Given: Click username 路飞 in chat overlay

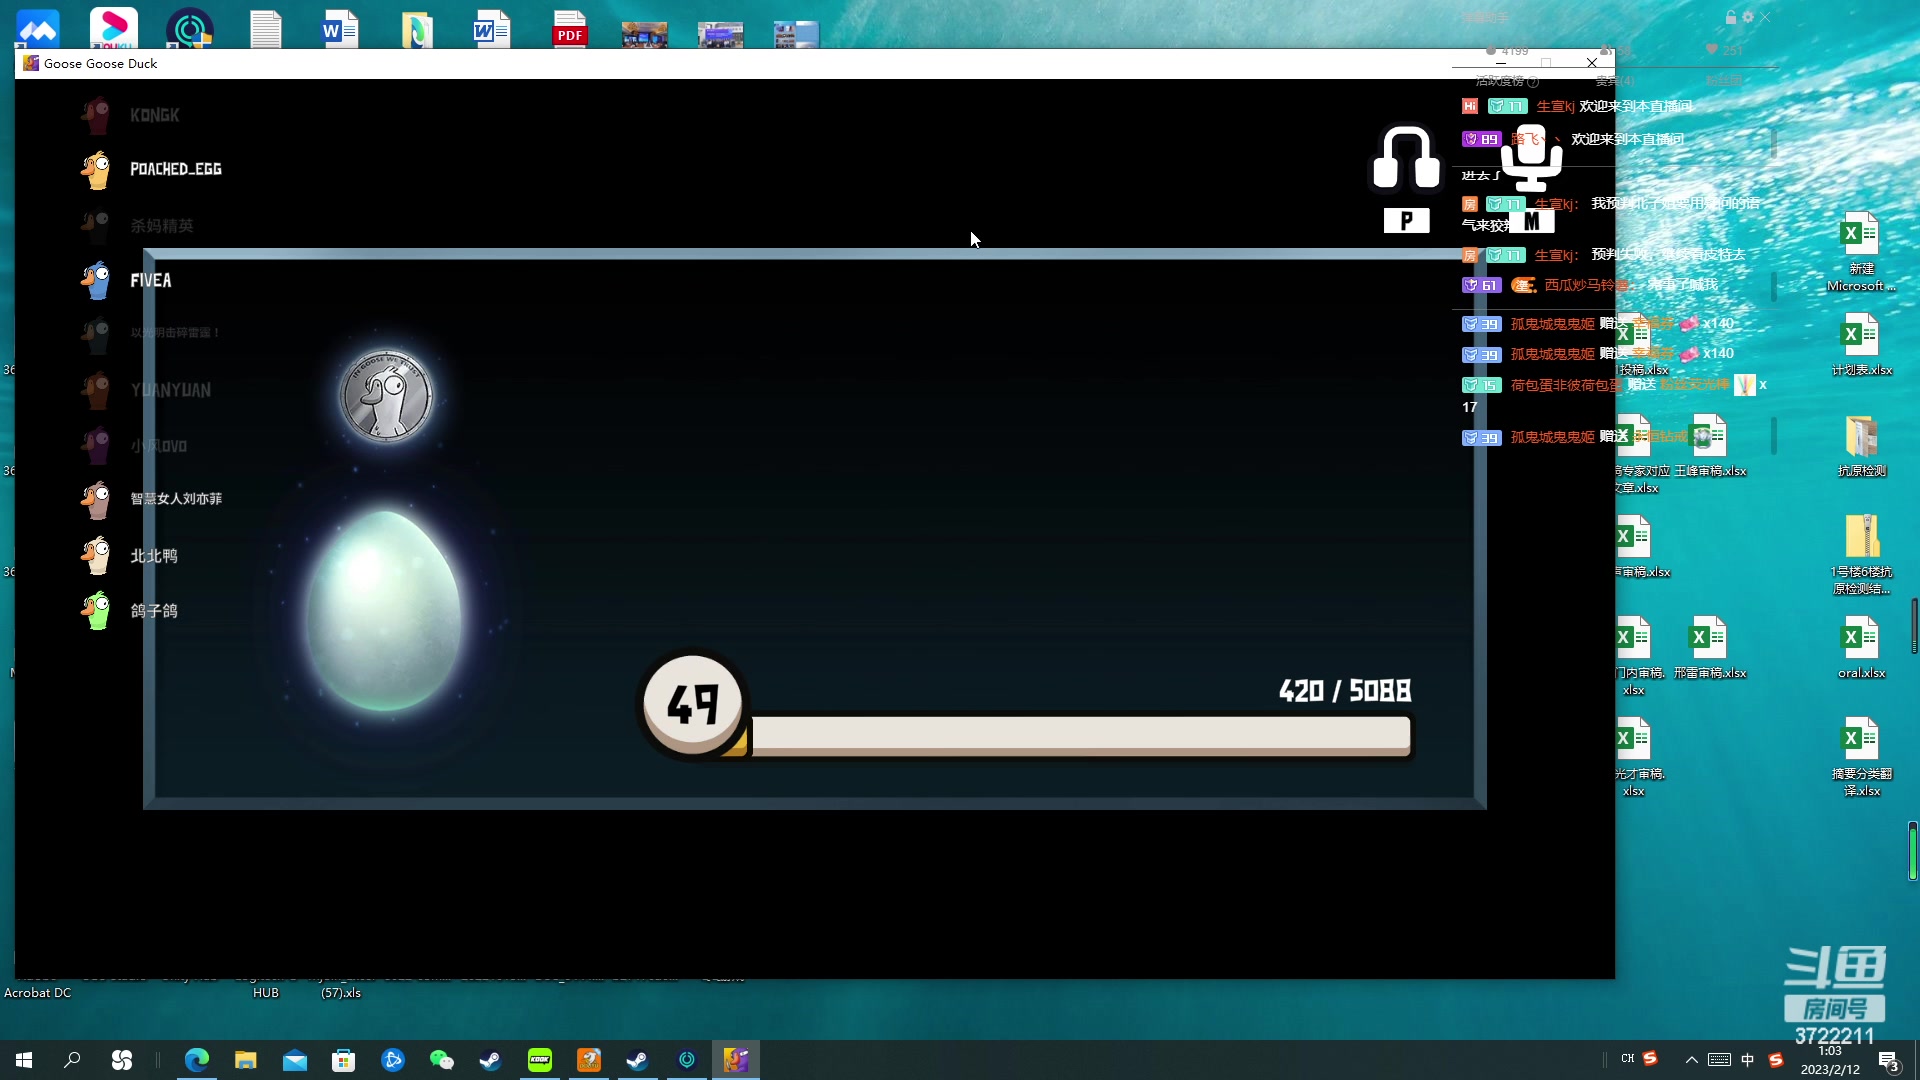Looking at the screenshot, I should point(1525,139).
